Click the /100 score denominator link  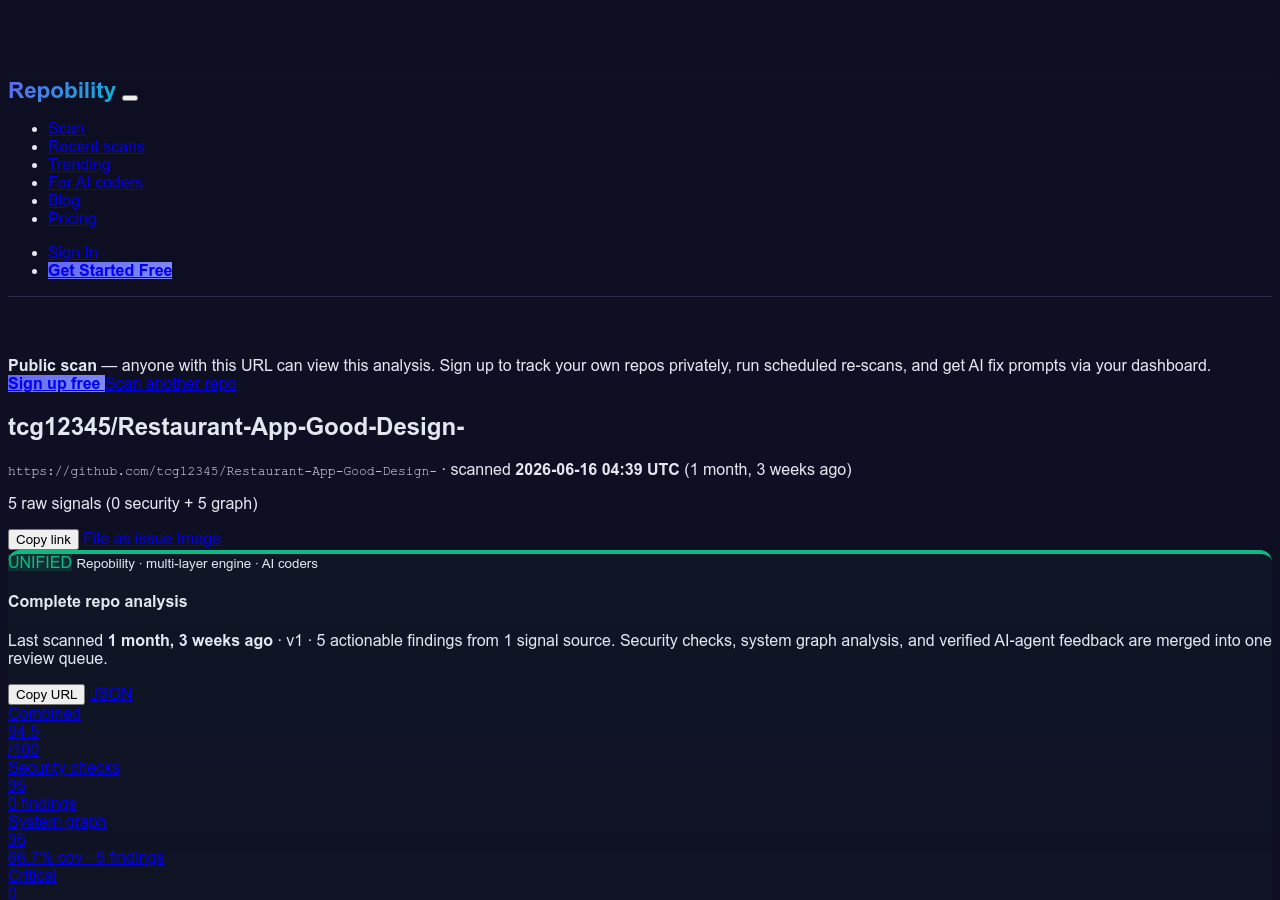point(23,749)
